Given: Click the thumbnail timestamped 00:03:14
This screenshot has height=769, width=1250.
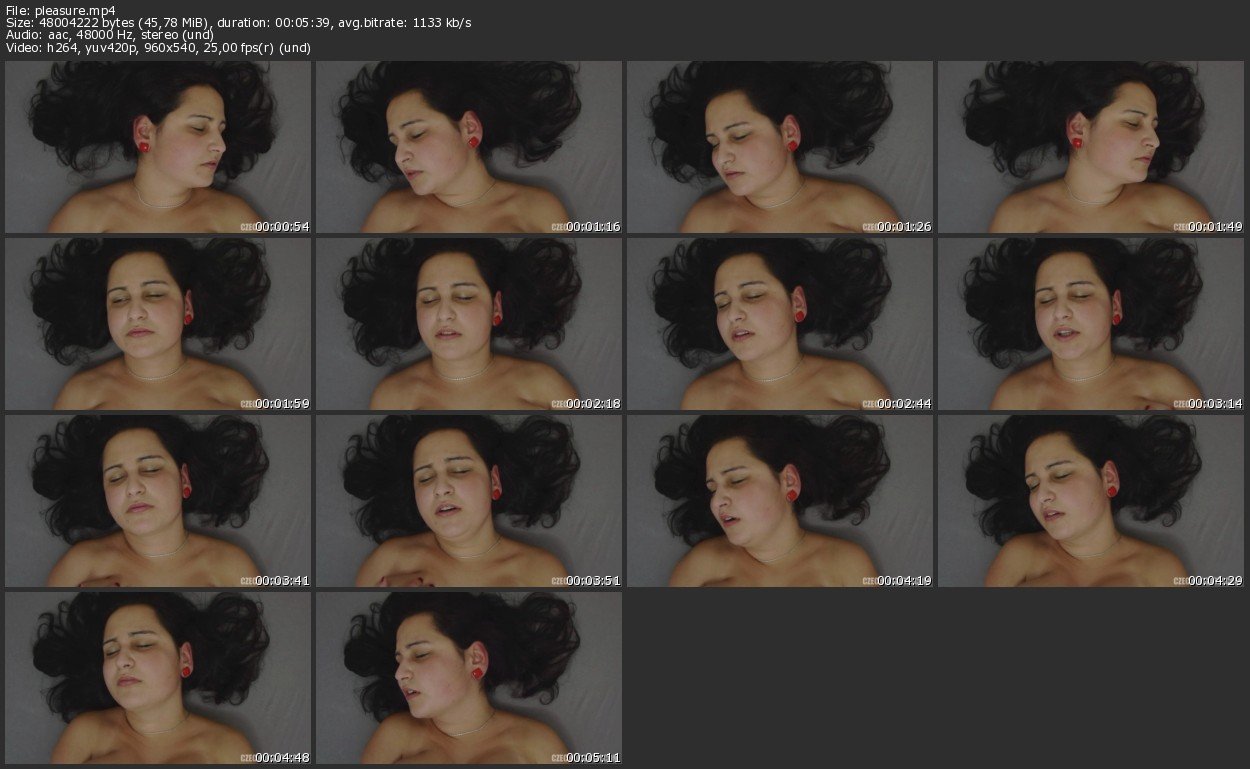Looking at the screenshot, I should 1091,324.
